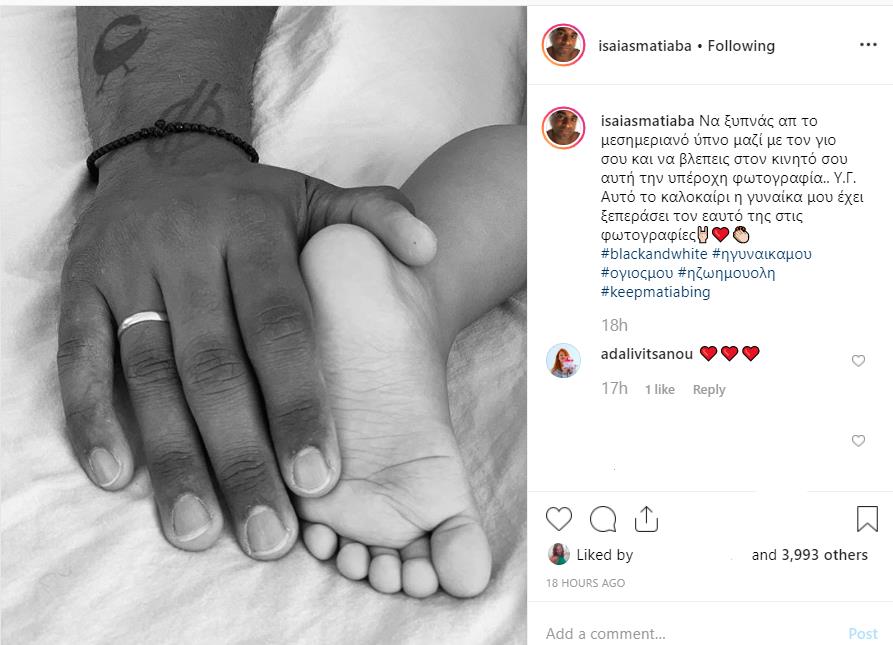Save post with the bookmark icon
Screen dimensions: 893x645
click(x=867, y=519)
